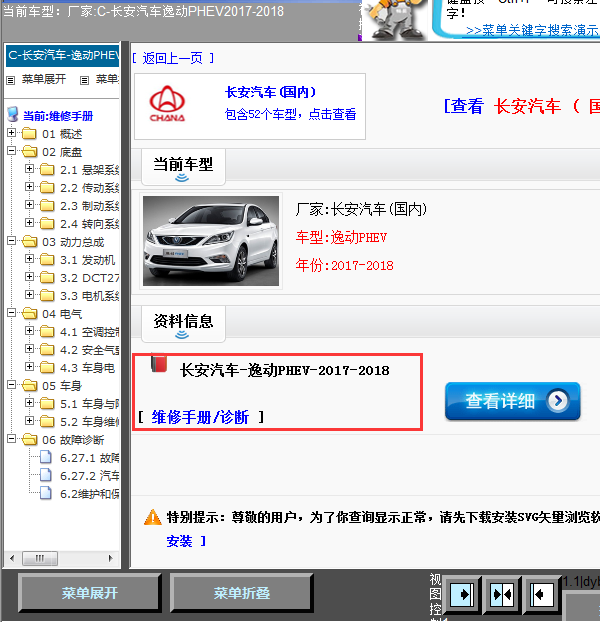Expand the 4.1 空调控制 node
This screenshot has width=600, height=622.
tap(29, 330)
